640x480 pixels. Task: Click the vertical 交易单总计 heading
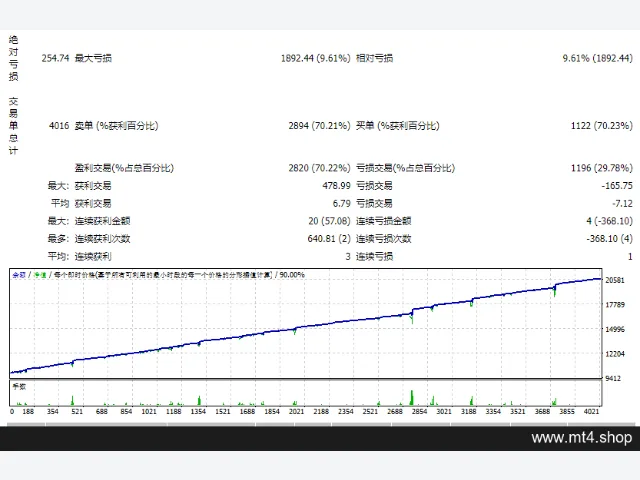pyautogui.click(x=13, y=126)
